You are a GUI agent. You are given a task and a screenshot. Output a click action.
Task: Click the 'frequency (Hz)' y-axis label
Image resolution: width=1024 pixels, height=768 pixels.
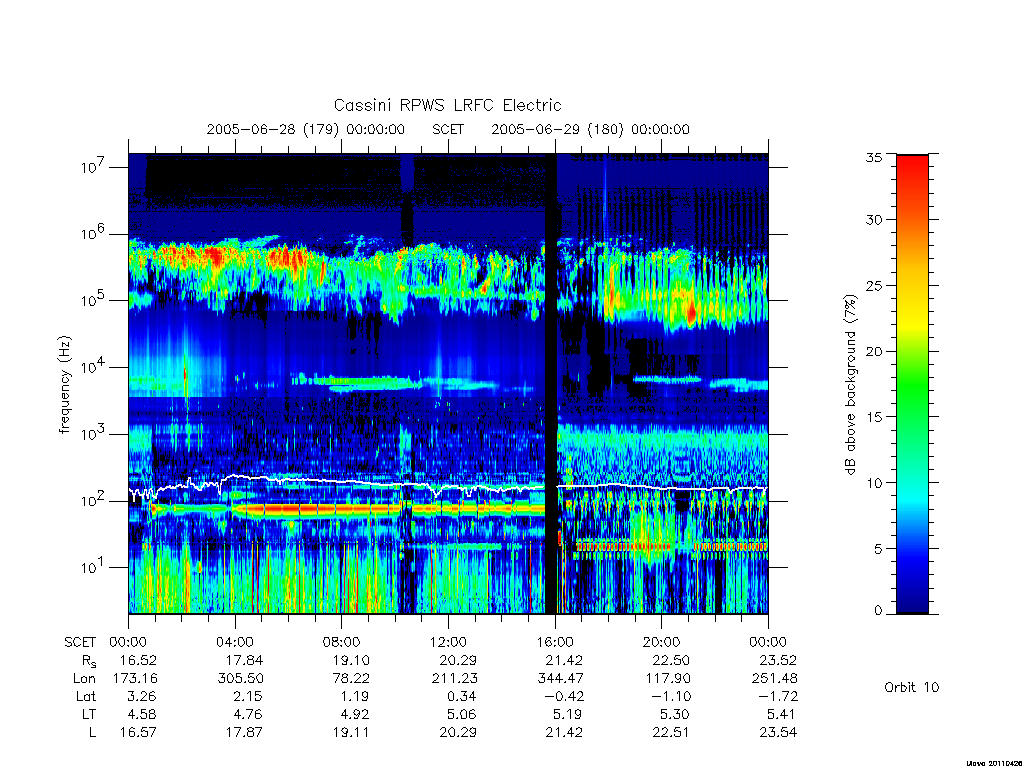[65, 385]
